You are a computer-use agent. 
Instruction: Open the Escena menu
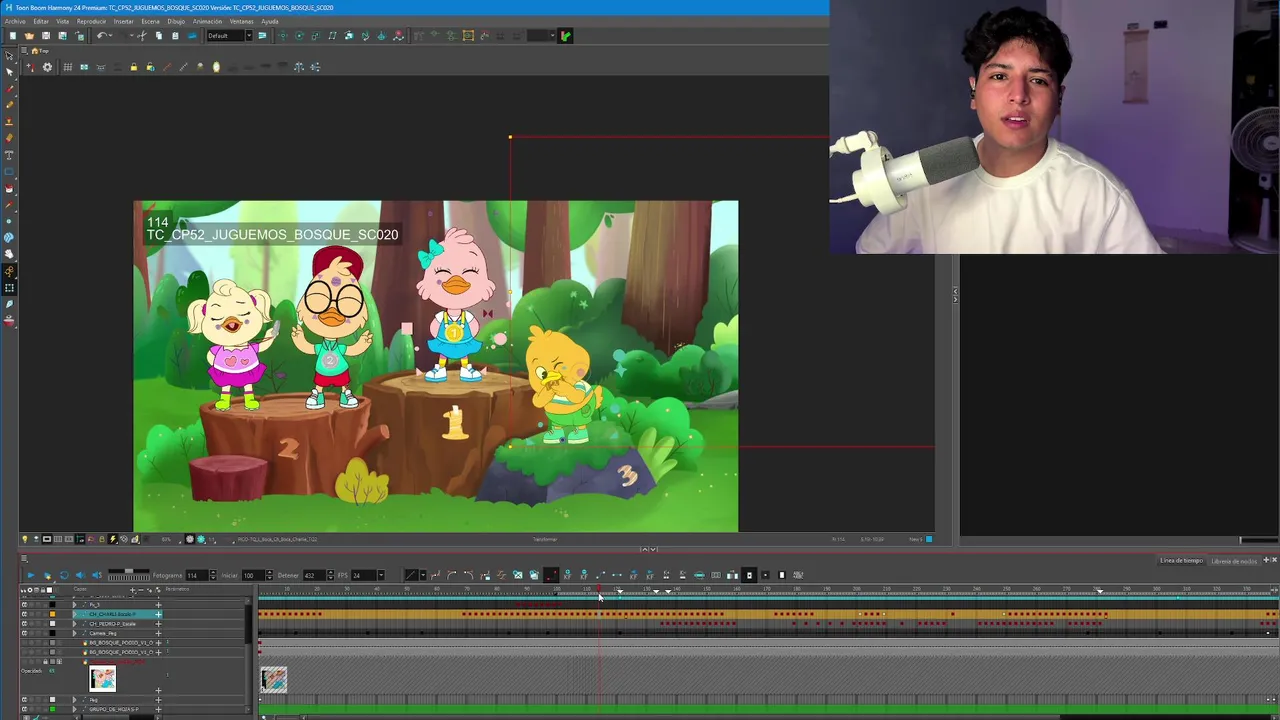[150, 21]
